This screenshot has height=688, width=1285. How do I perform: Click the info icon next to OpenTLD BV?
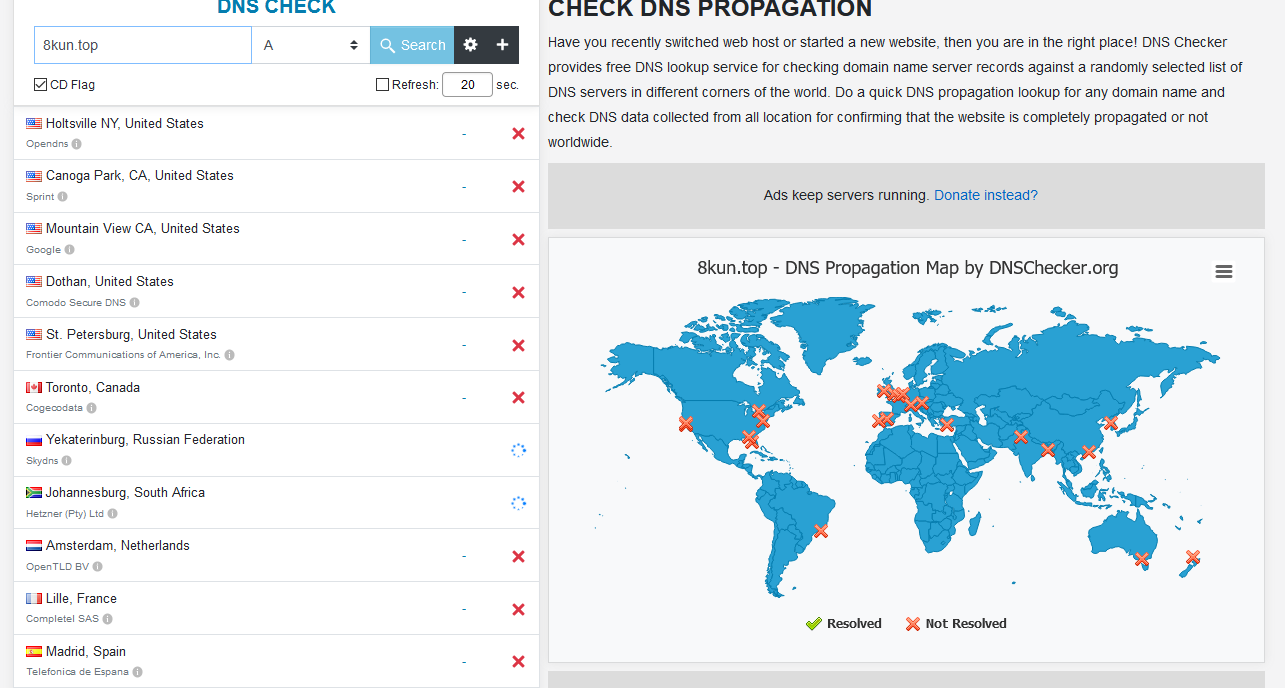pos(98,567)
